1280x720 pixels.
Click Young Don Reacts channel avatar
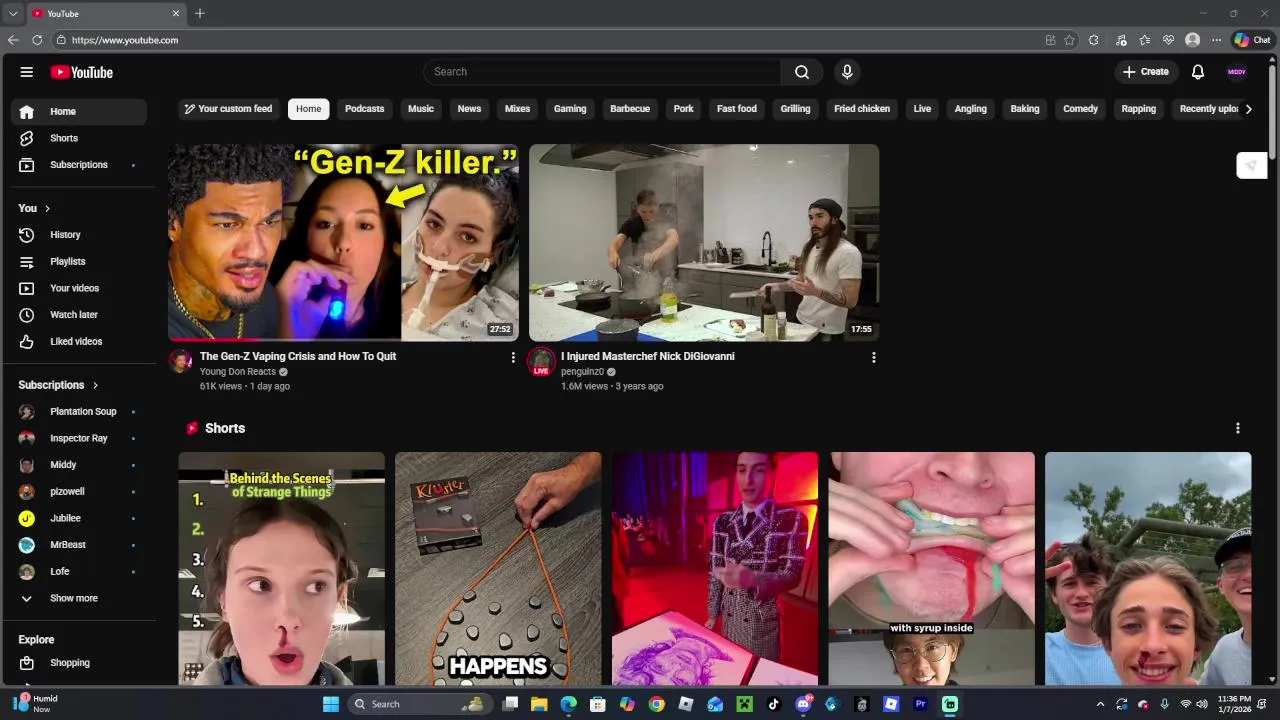click(181, 361)
